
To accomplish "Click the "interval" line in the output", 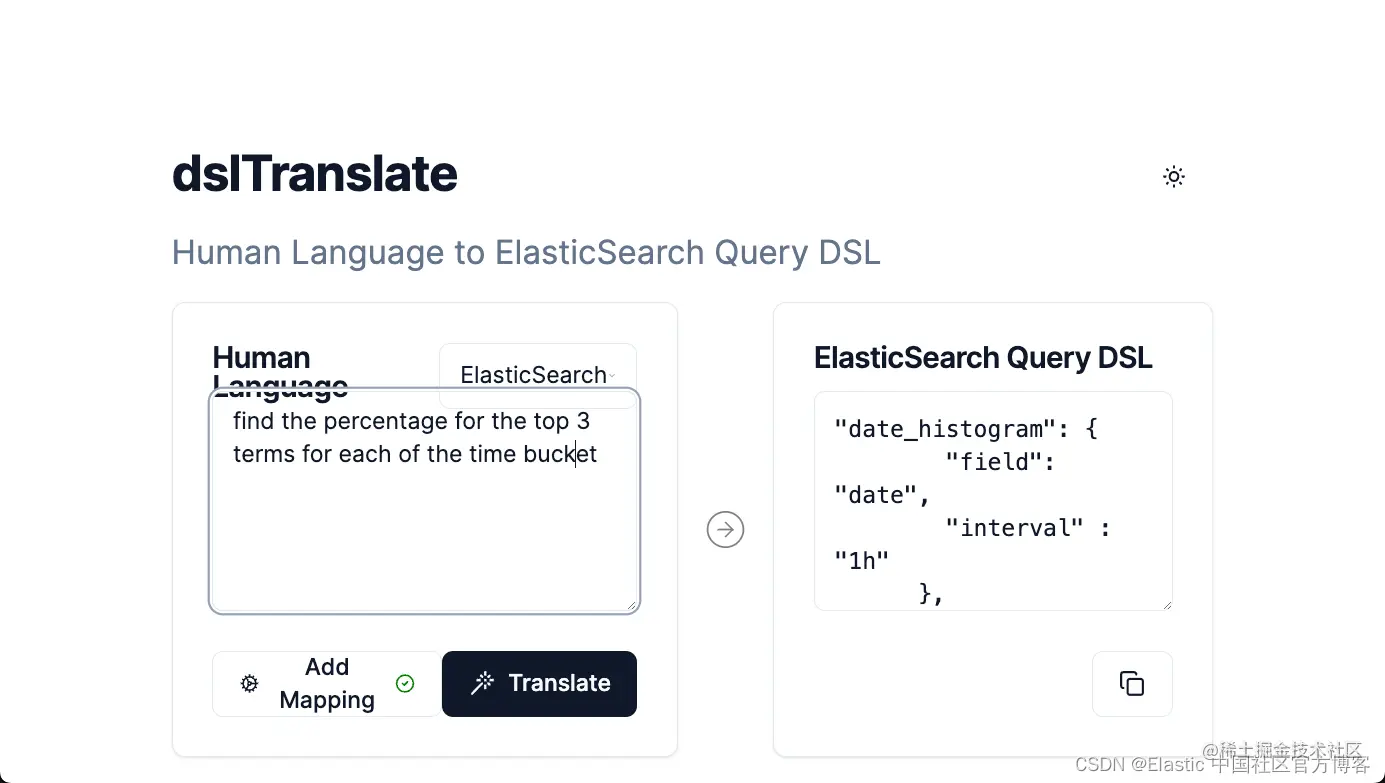I will (1027, 528).
